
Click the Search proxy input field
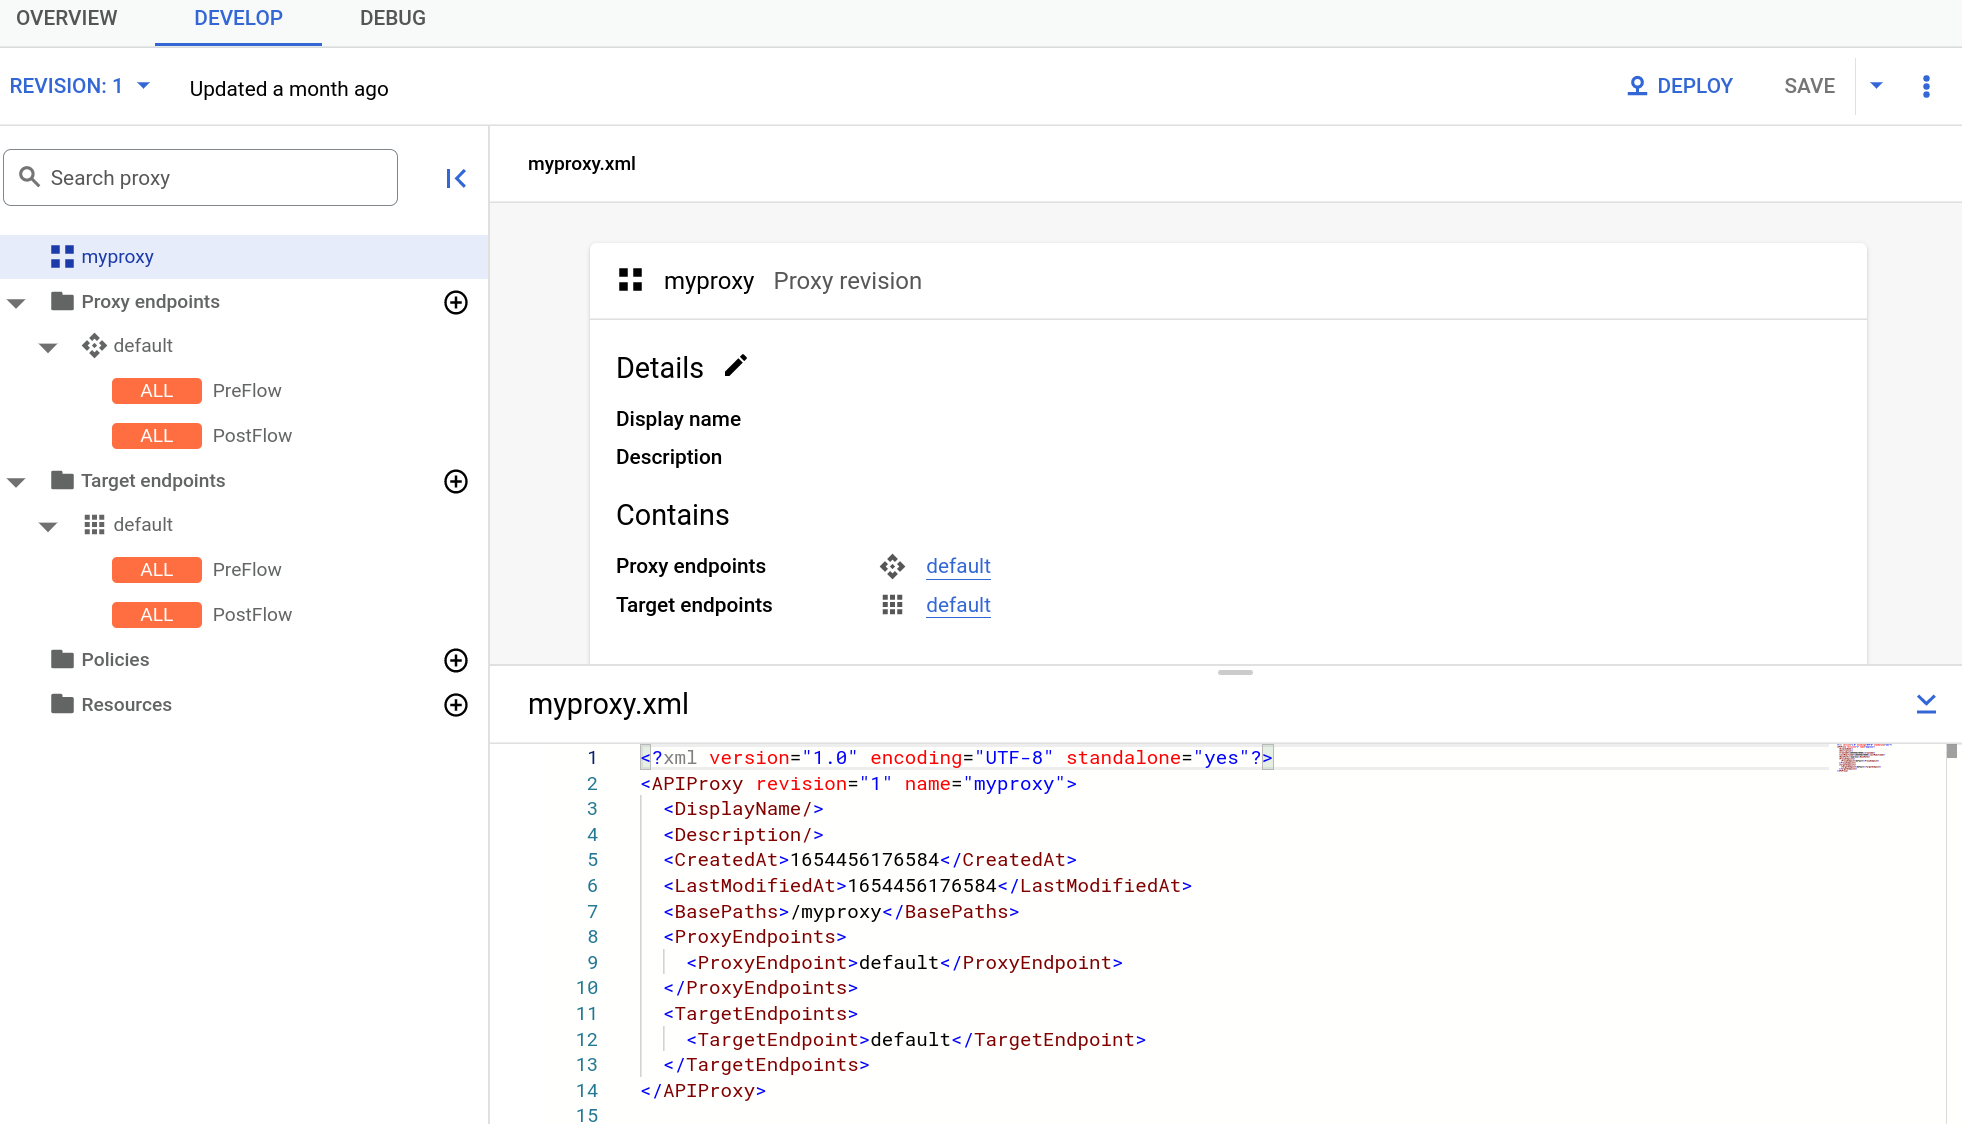click(201, 177)
